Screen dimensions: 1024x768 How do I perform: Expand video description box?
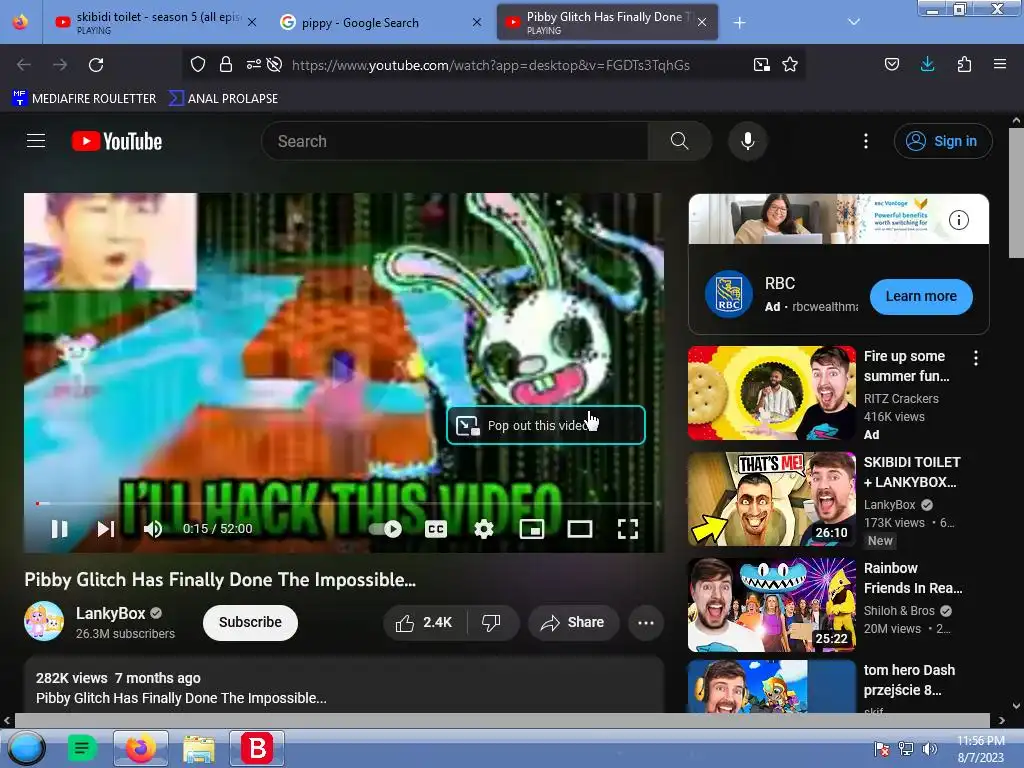click(344, 686)
